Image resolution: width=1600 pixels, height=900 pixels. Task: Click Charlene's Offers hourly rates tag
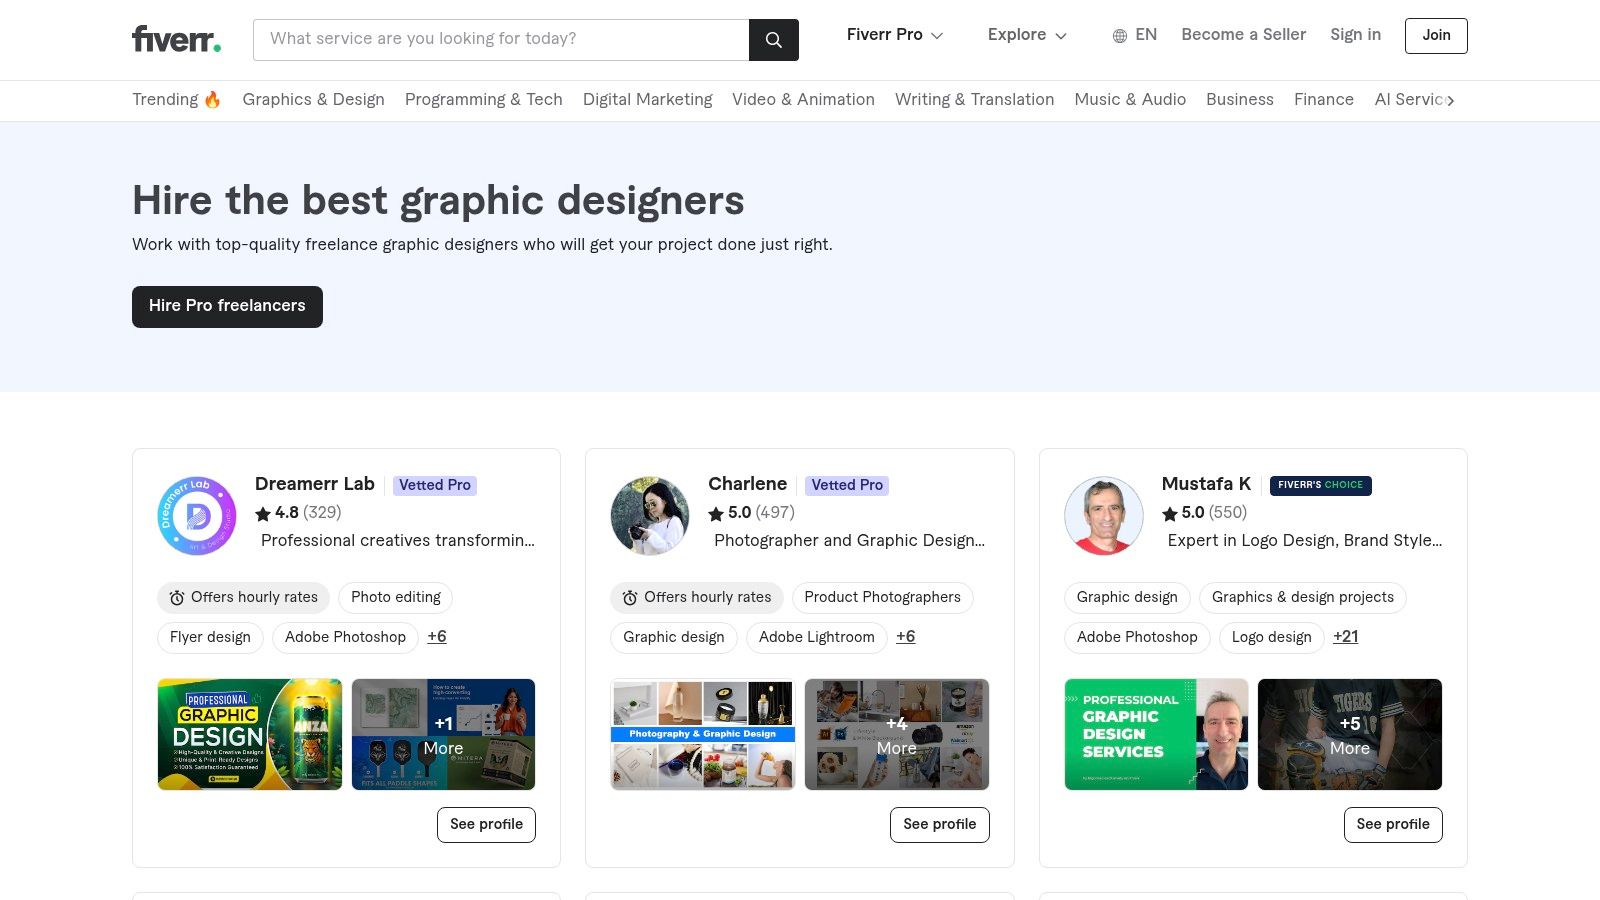(697, 598)
